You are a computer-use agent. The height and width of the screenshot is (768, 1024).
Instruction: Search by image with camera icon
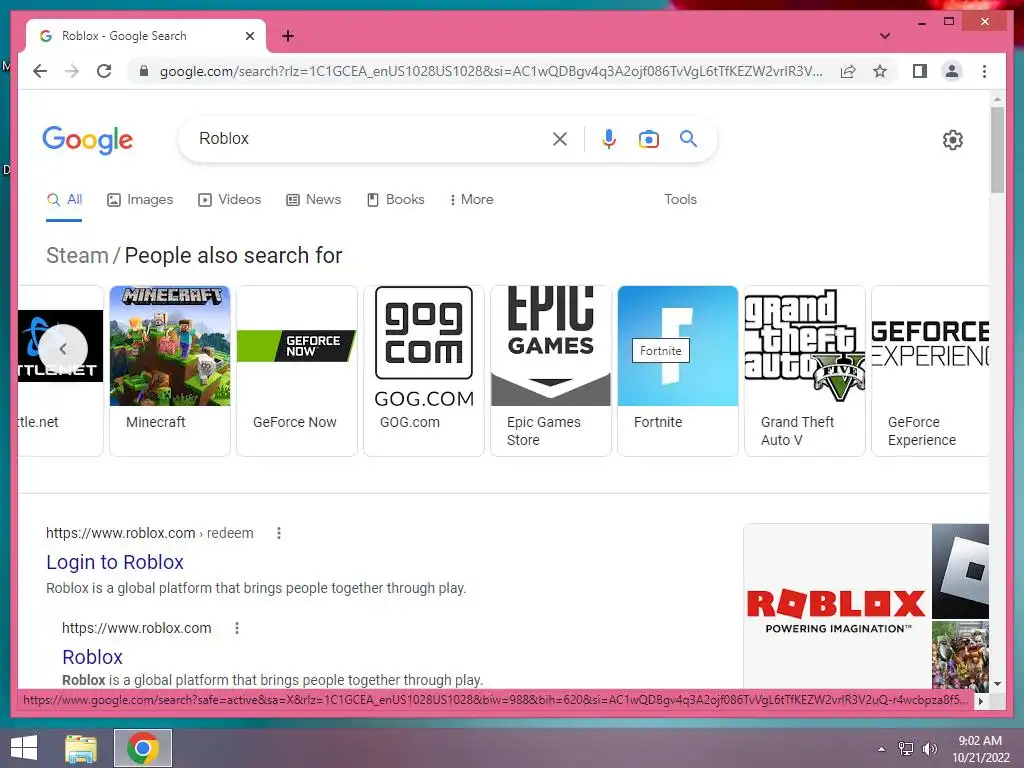tap(648, 139)
